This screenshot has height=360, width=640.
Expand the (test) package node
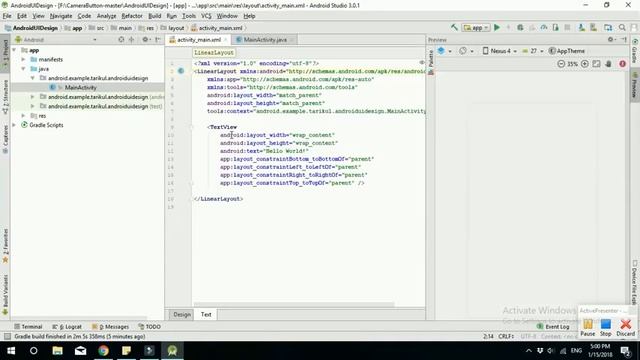(x=33, y=106)
